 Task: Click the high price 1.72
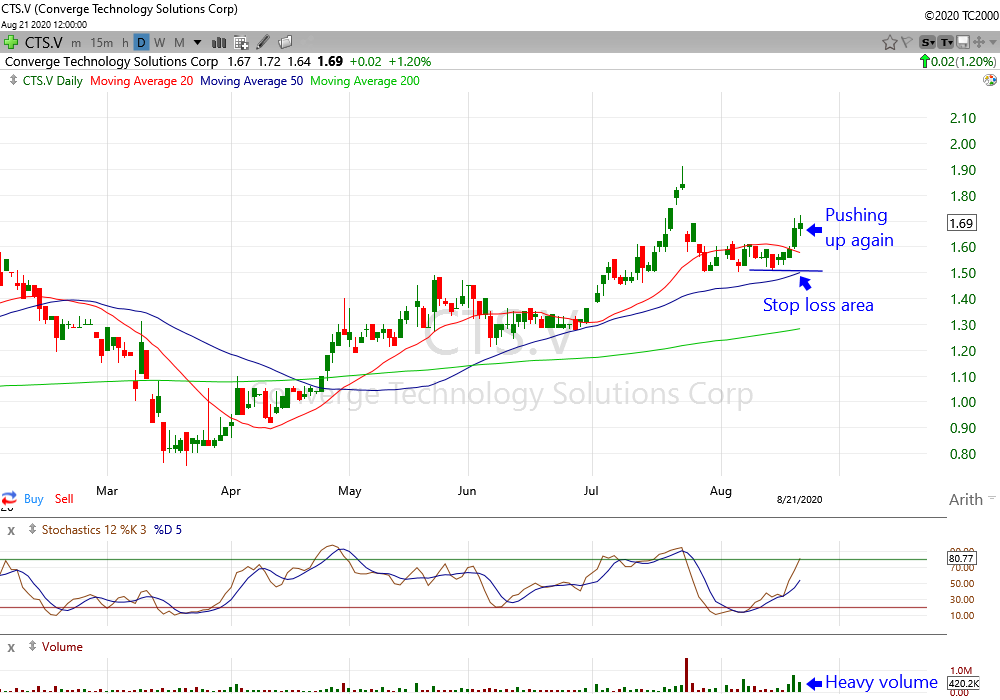pyautogui.click(x=269, y=62)
